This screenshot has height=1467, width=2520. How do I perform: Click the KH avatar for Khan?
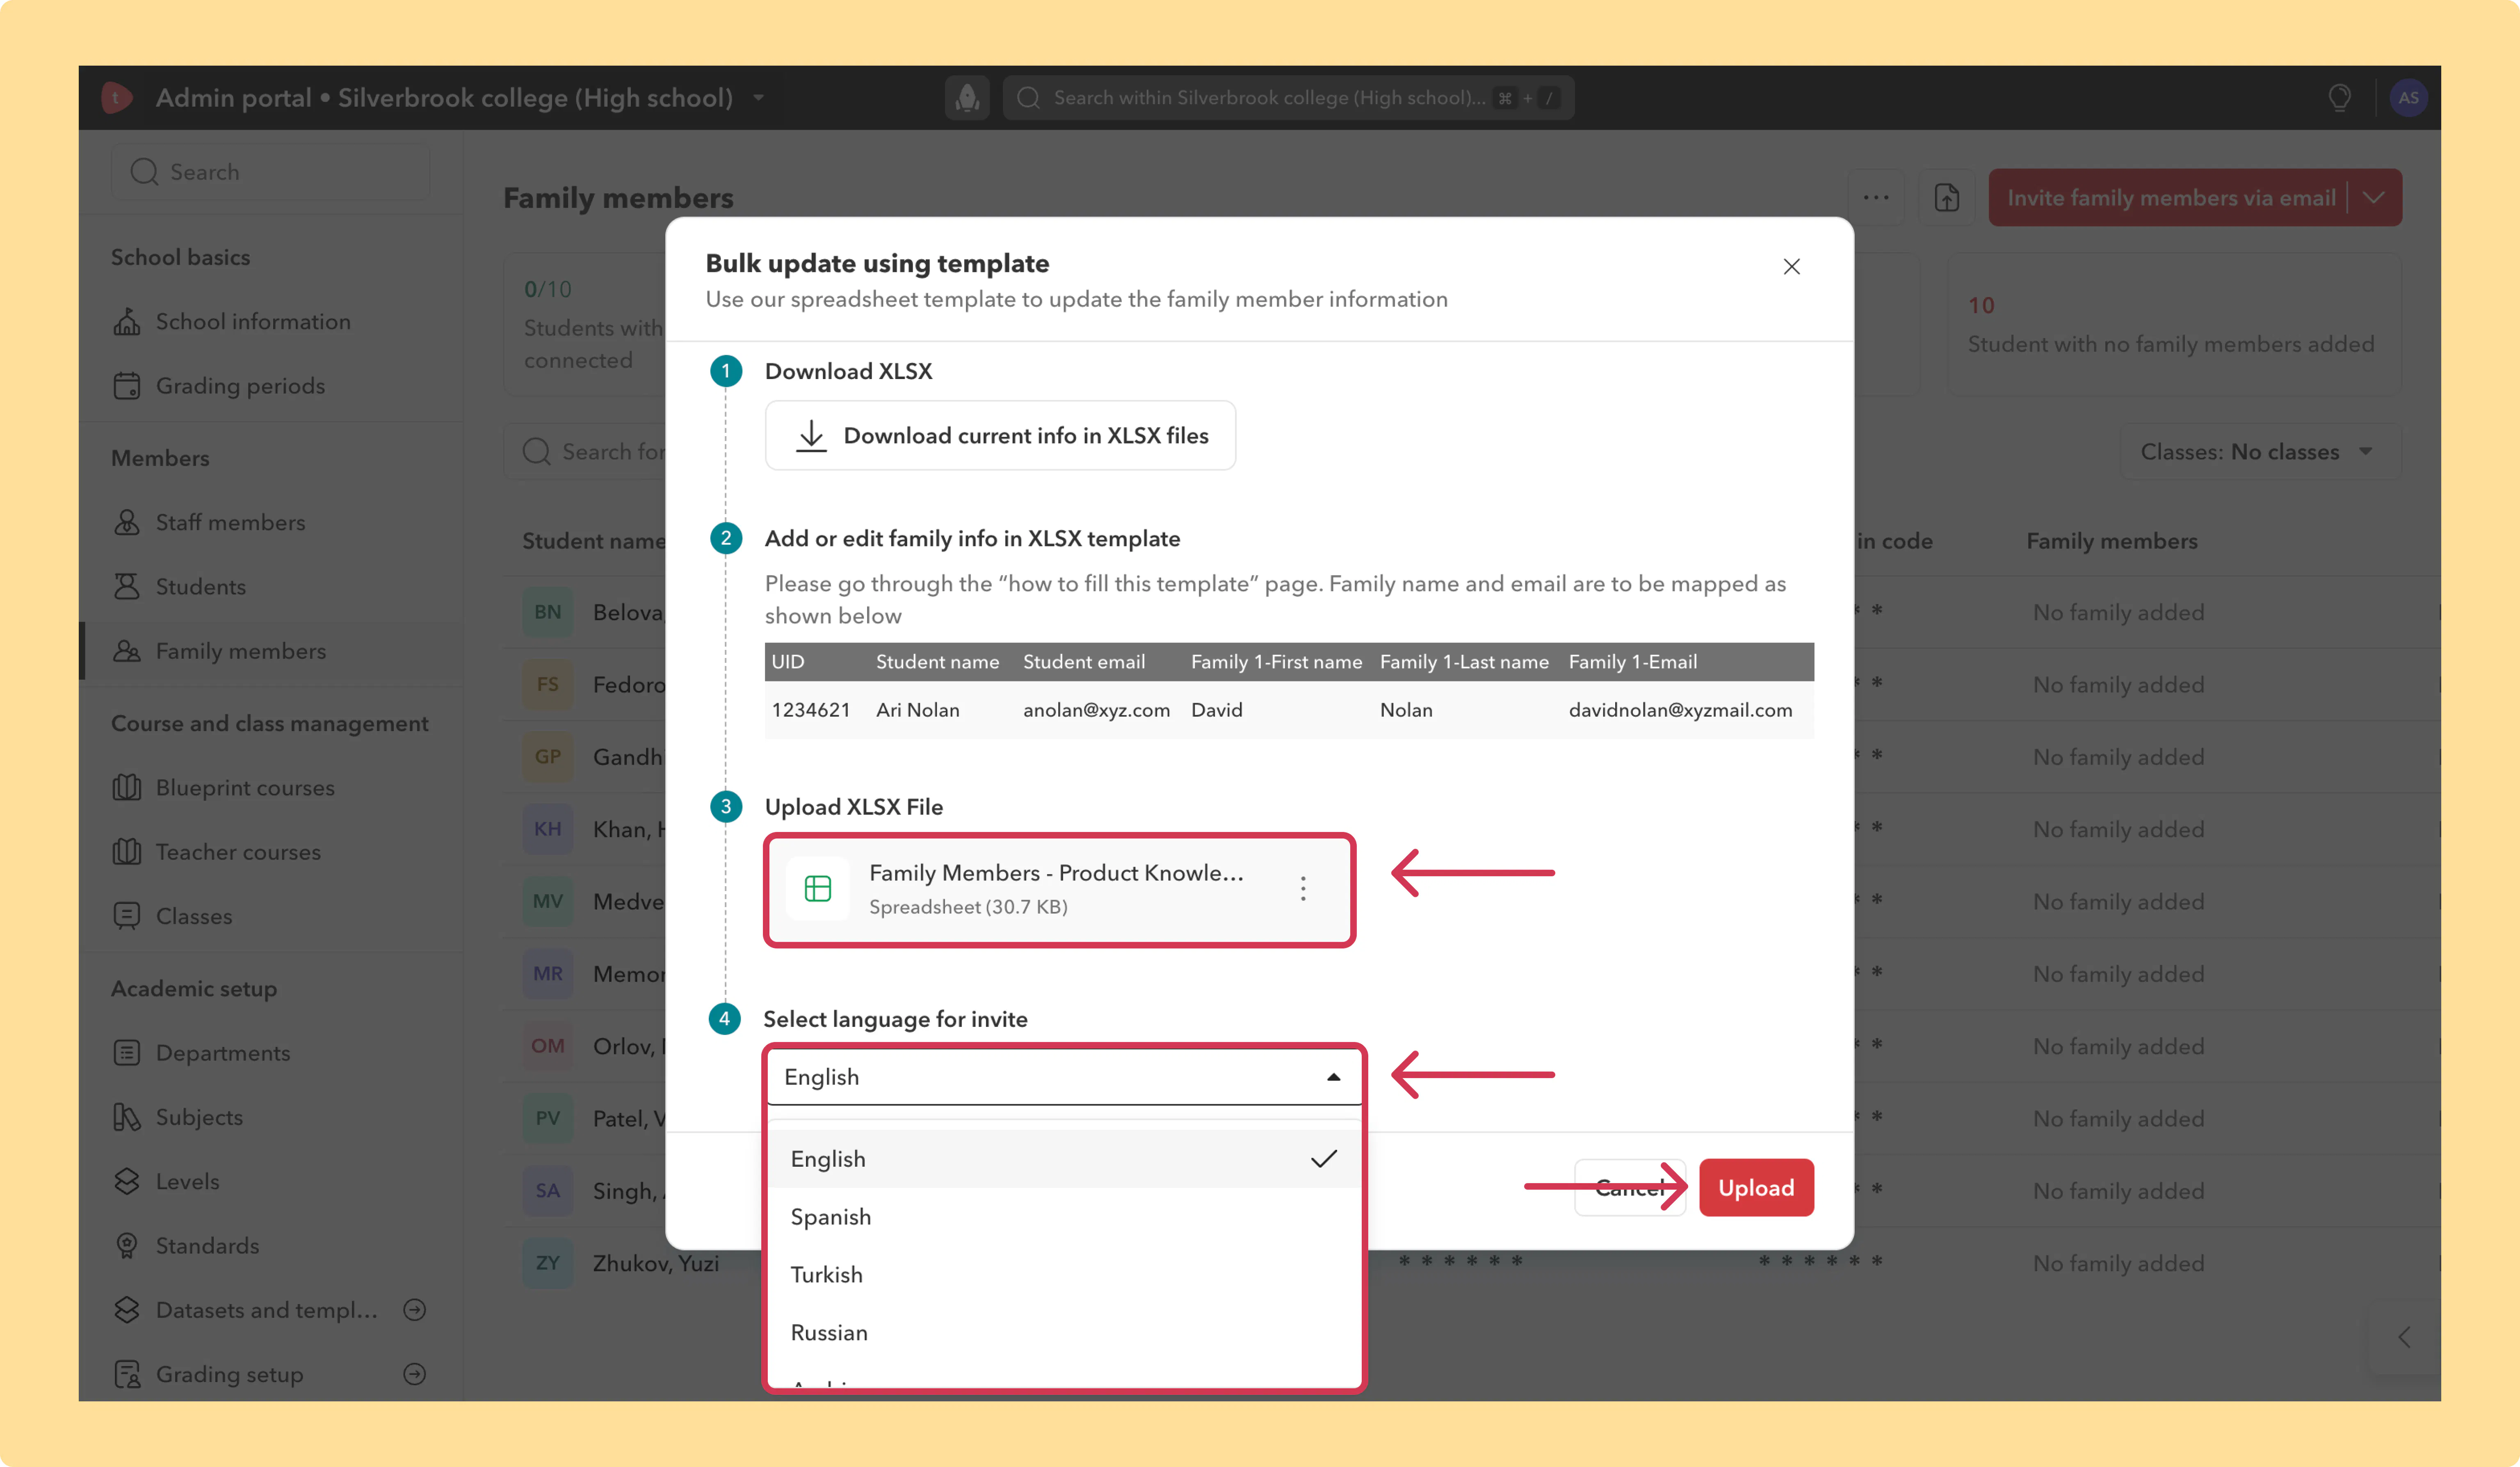pos(548,829)
